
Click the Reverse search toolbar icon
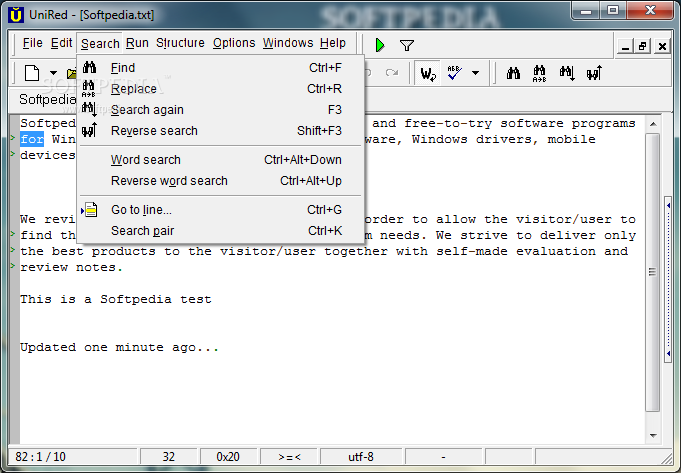594,73
